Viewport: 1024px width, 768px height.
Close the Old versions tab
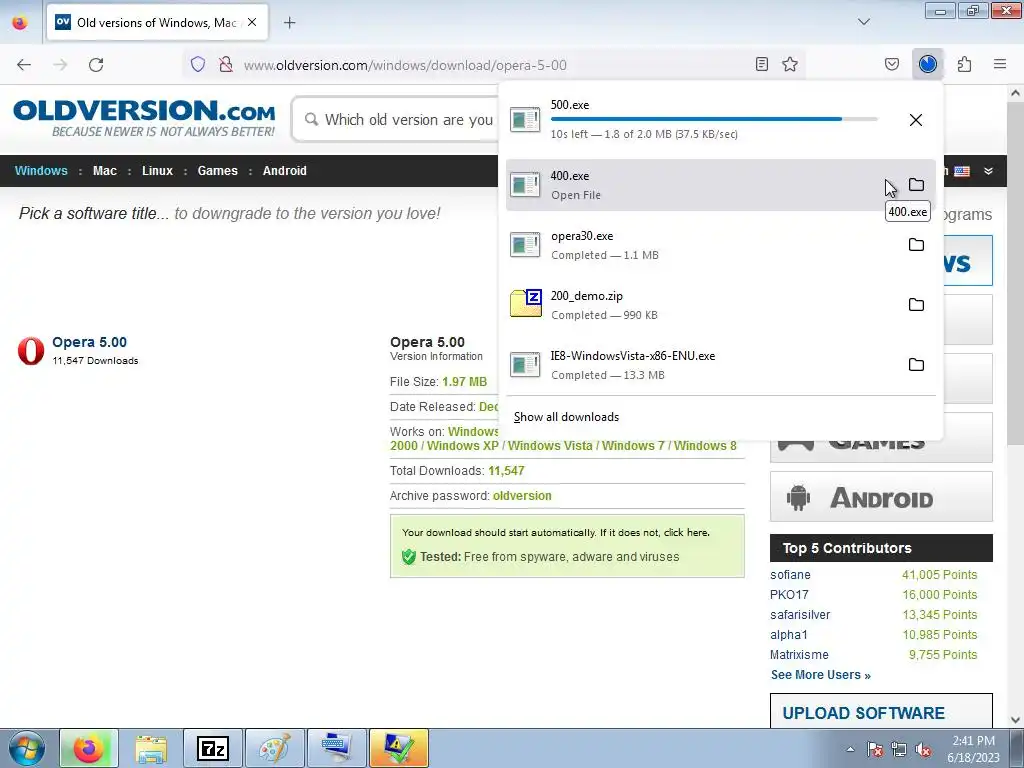pos(252,23)
